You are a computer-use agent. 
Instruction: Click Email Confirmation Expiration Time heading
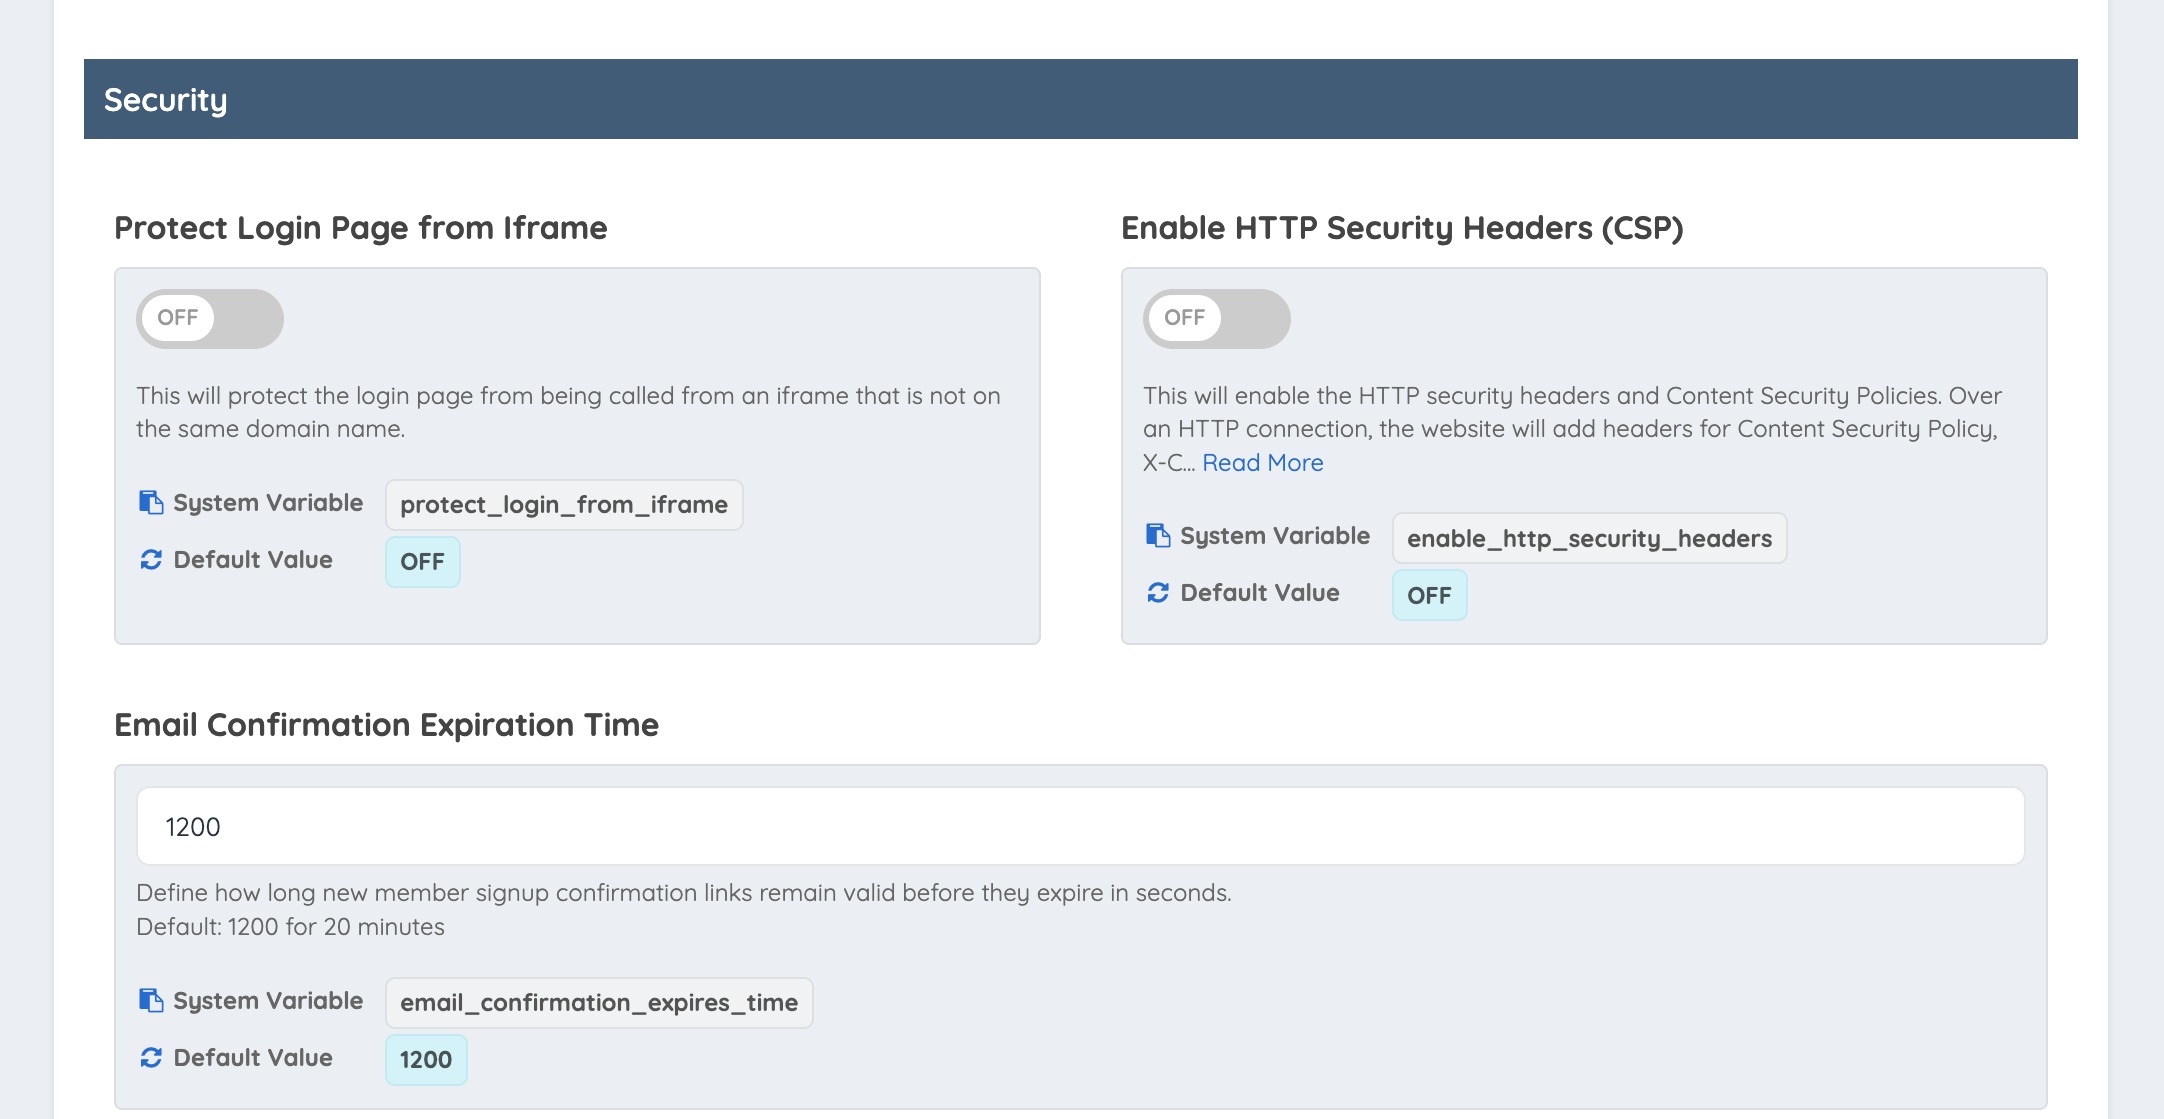387,725
